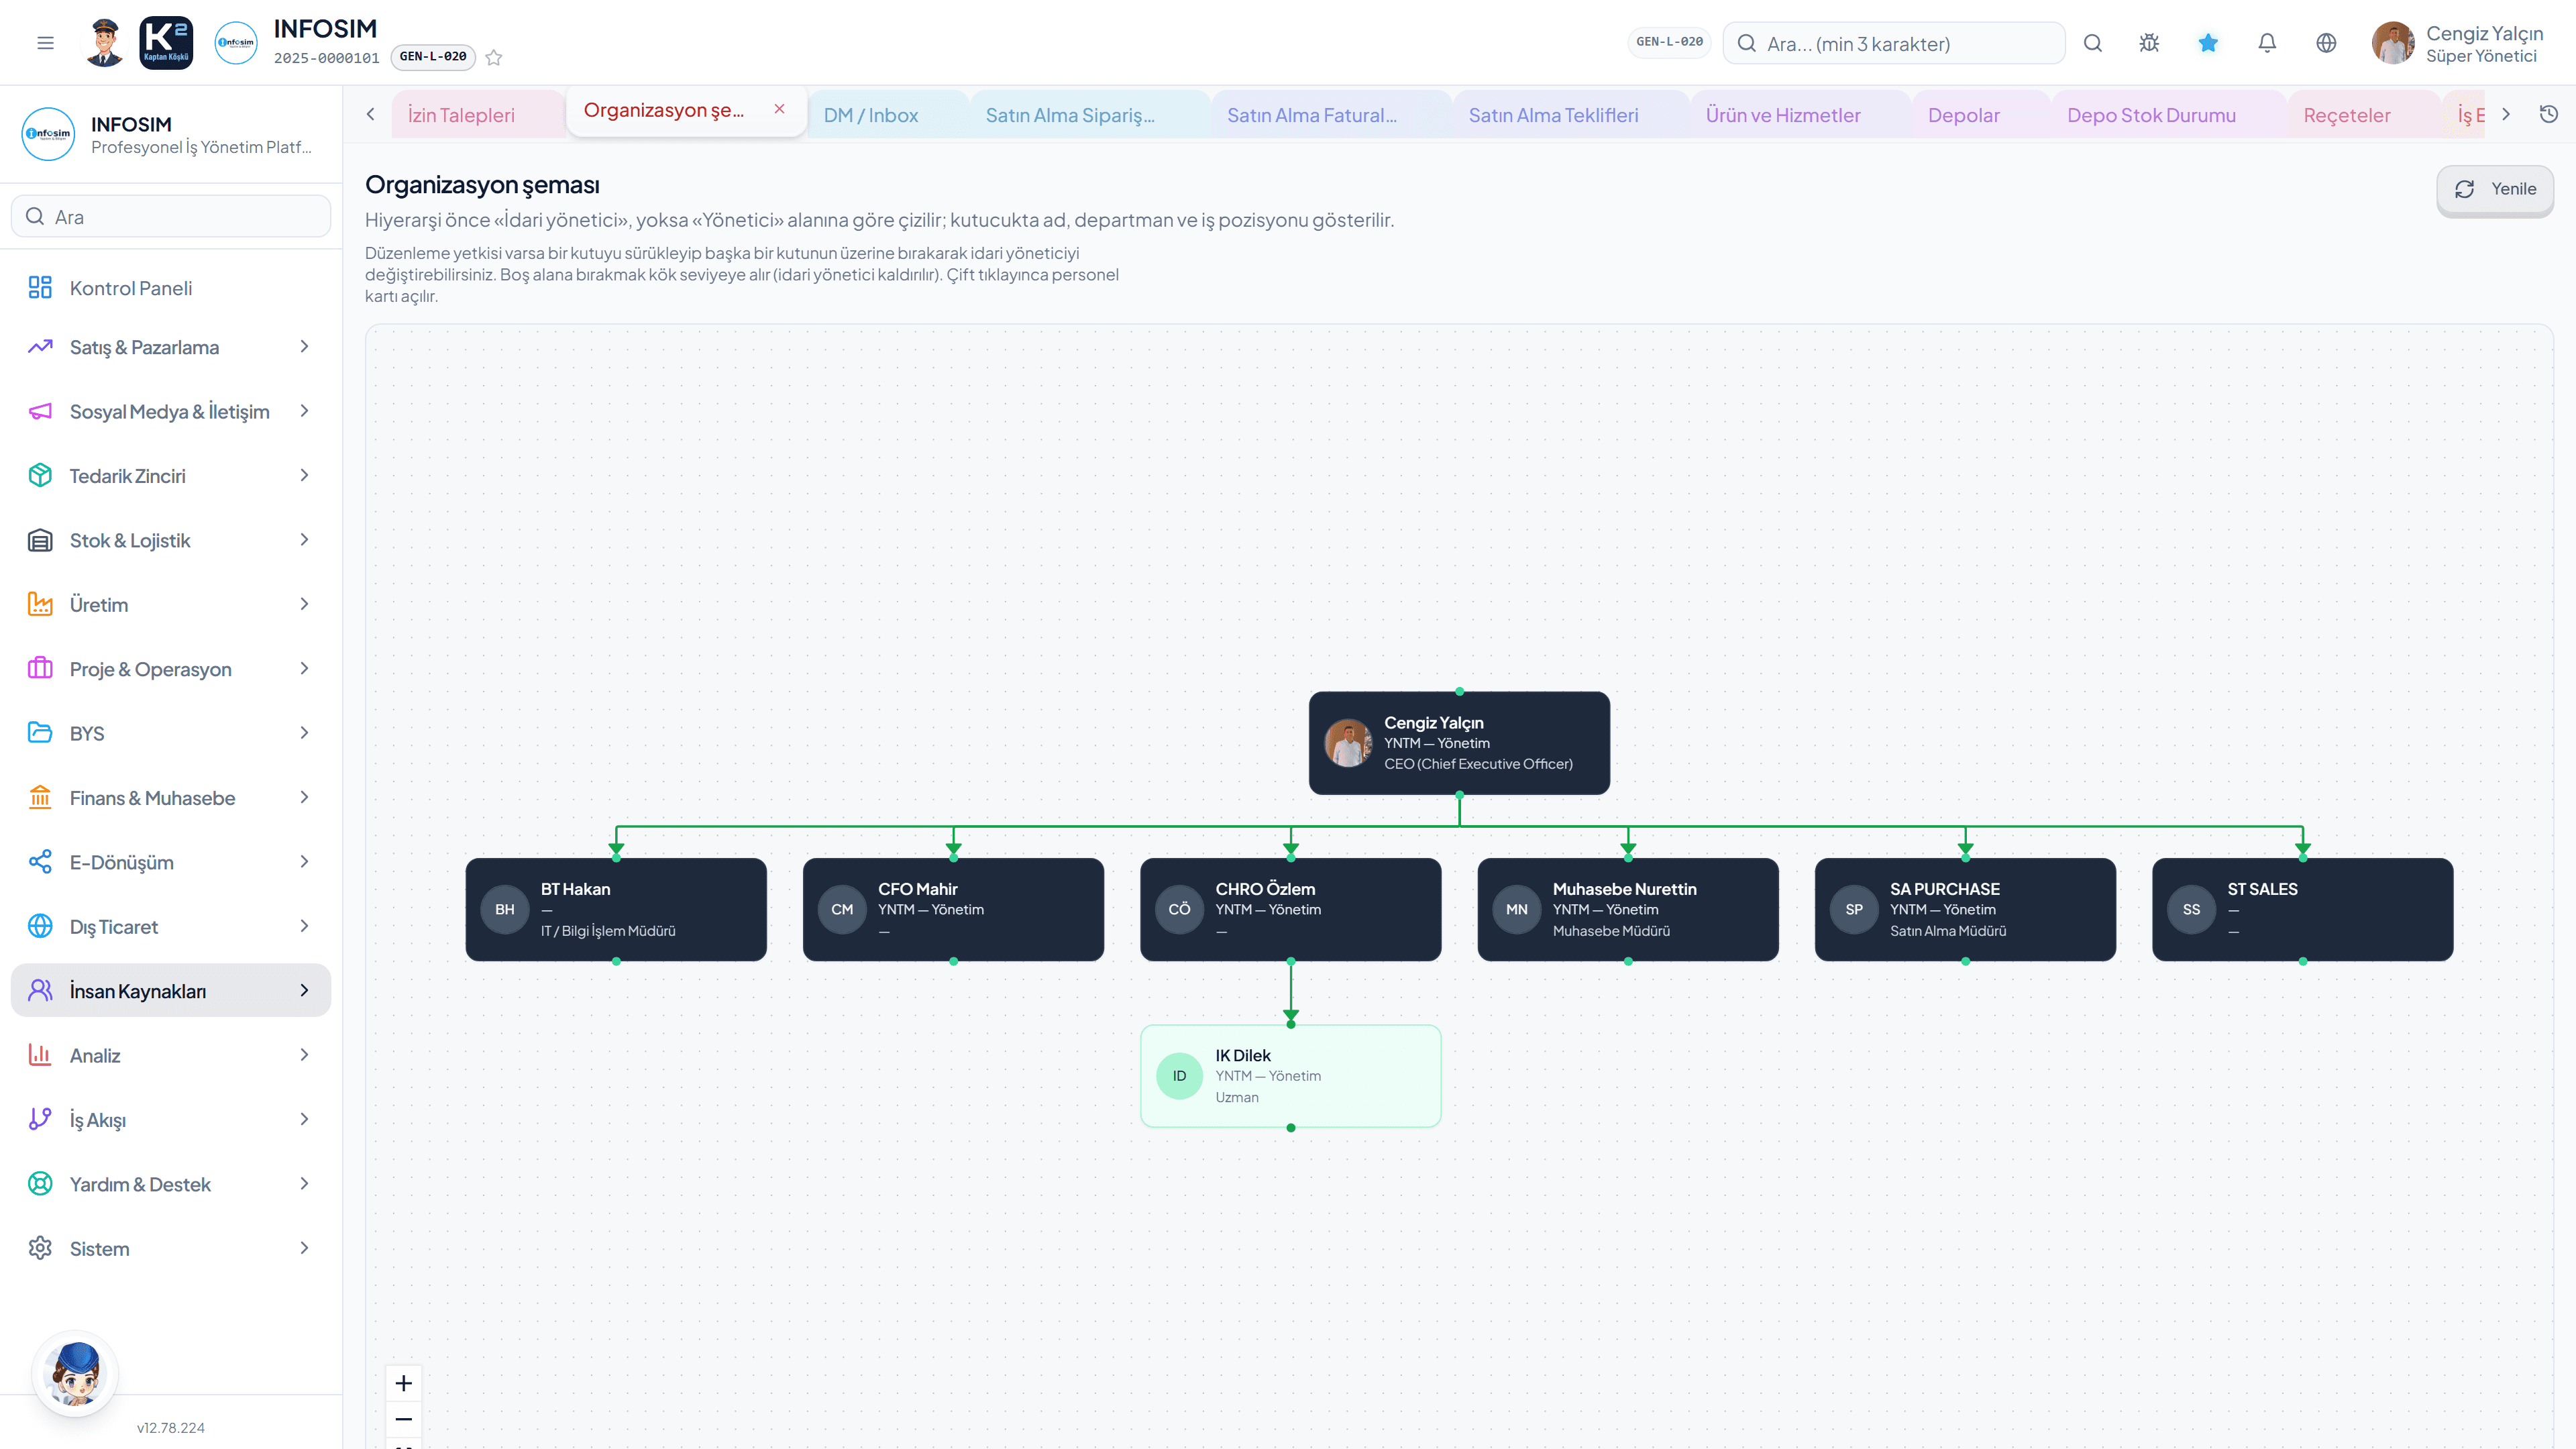The width and height of the screenshot is (2576, 1449).
Task: Select BT Hakan org chart node
Action: tap(616, 909)
